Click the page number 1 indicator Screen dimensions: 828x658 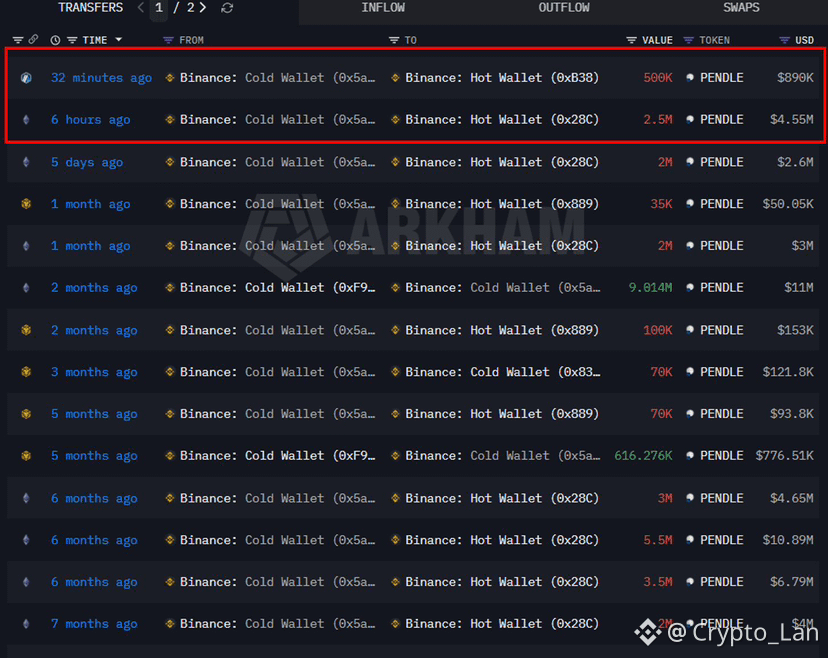click(158, 8)
